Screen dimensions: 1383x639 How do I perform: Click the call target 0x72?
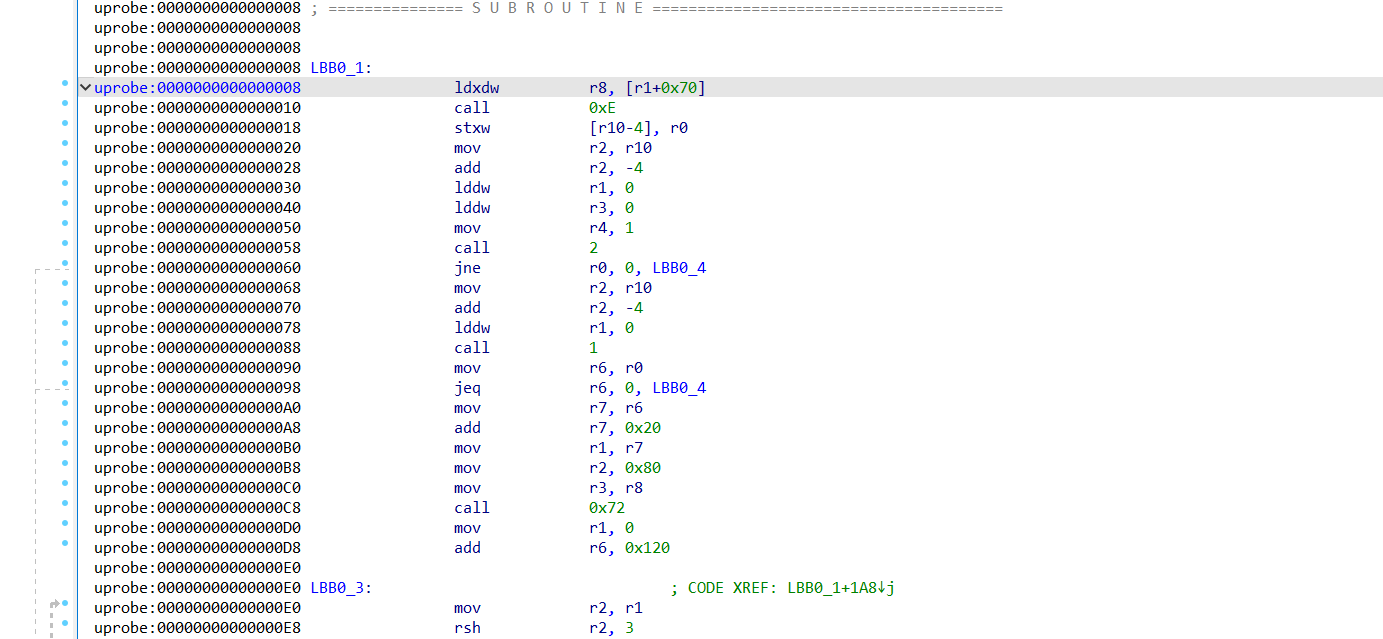607,508
